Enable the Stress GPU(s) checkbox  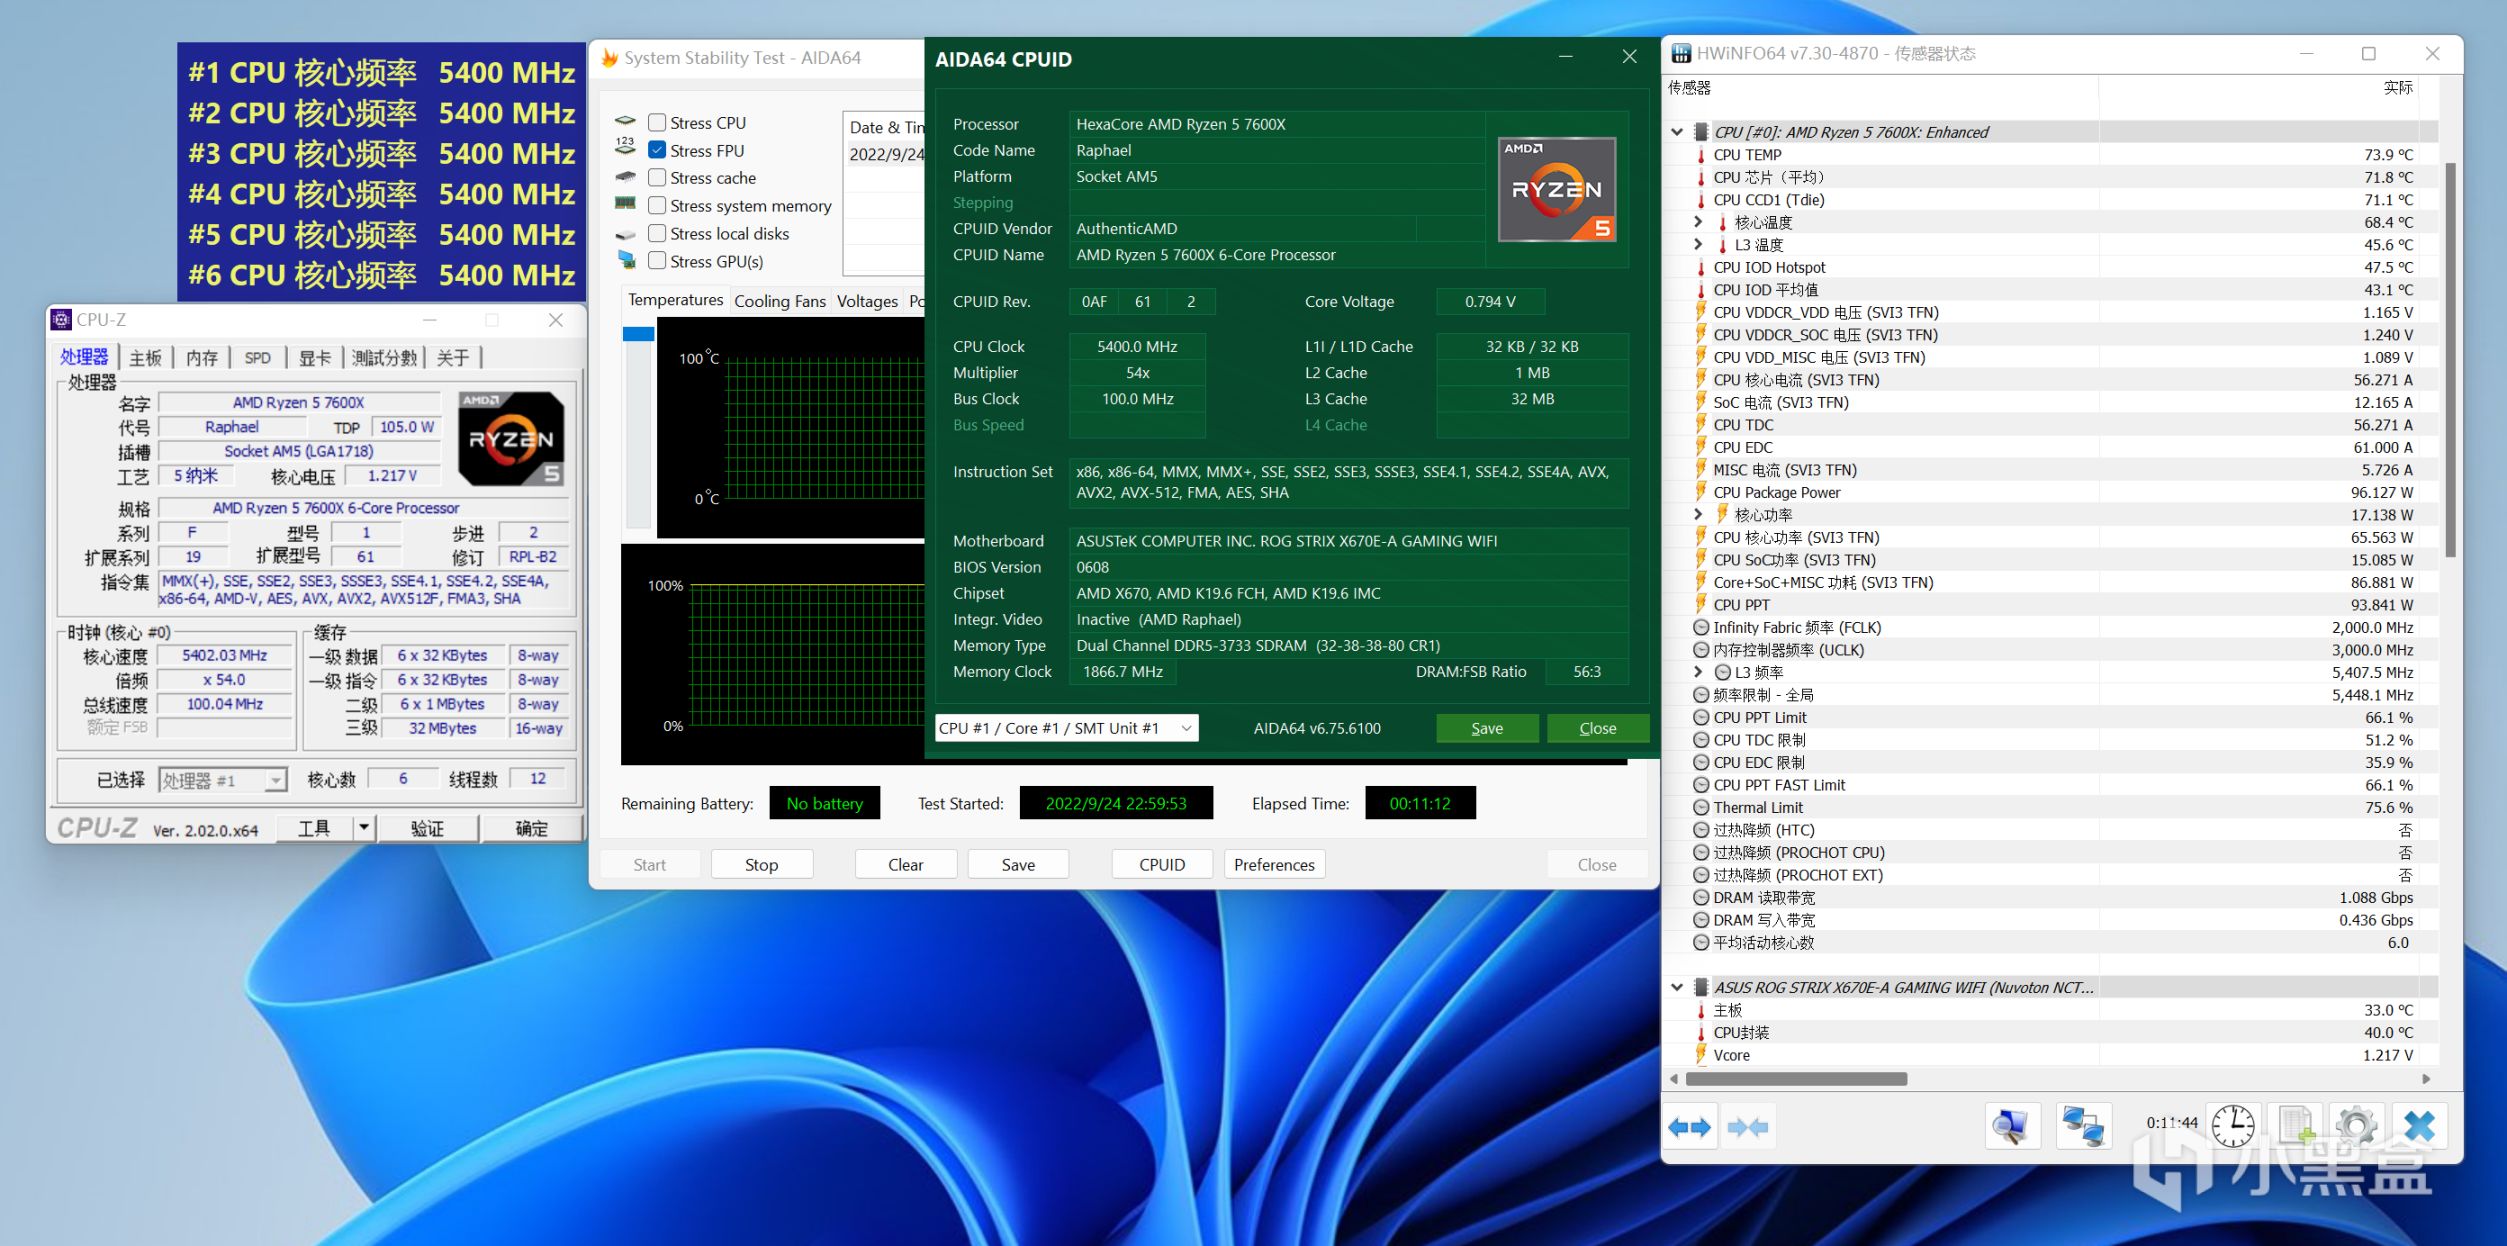click(x=657, y=261)
